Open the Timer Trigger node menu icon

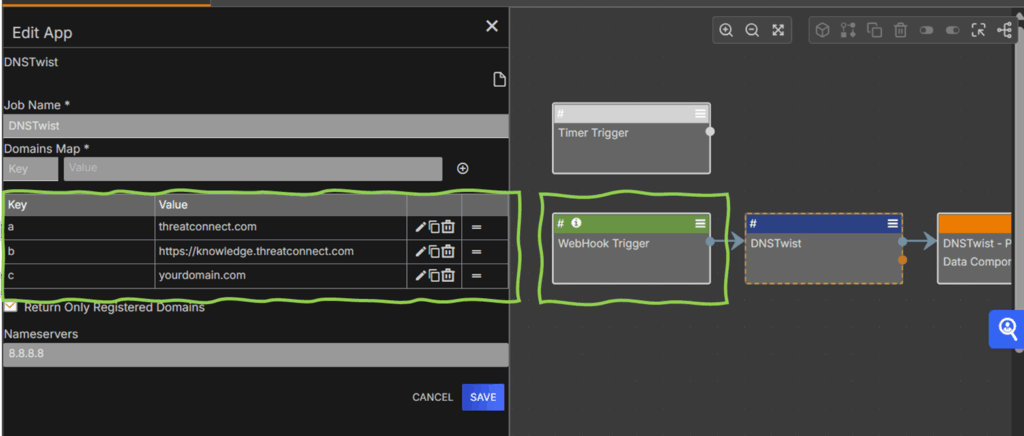700,114
